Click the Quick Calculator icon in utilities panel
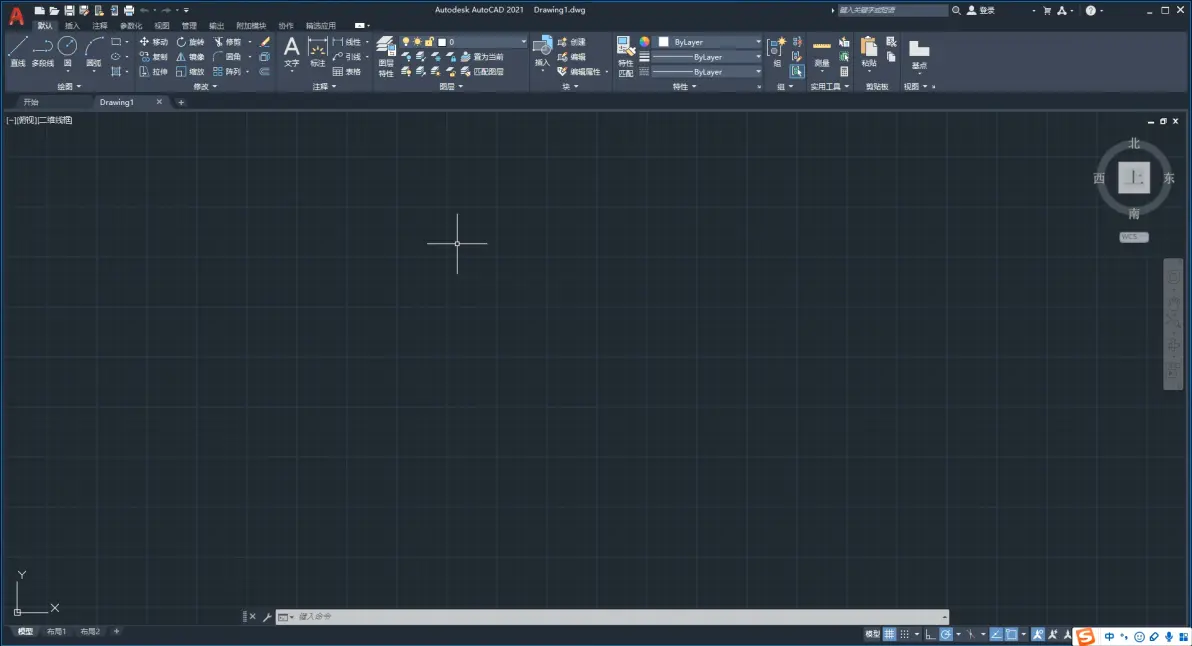Viewport: 1192px width, 646px height. click(844, 71)
